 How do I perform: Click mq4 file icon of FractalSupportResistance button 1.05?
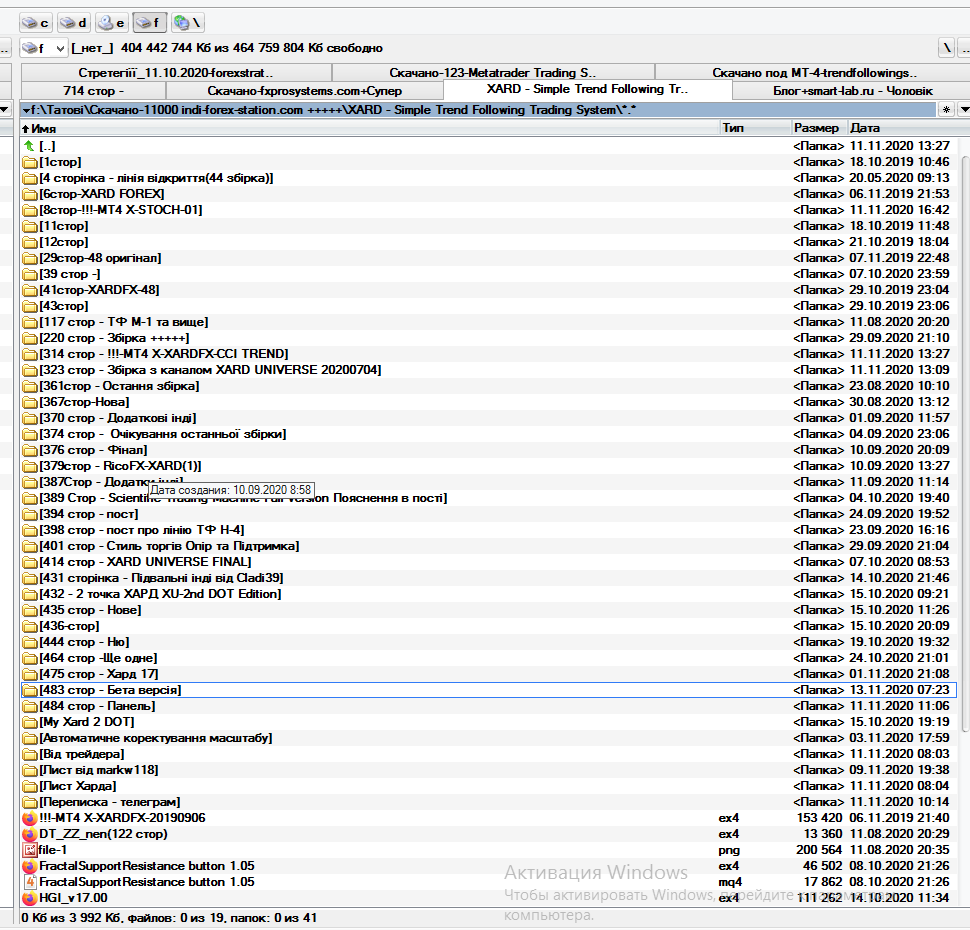point(30,882)
